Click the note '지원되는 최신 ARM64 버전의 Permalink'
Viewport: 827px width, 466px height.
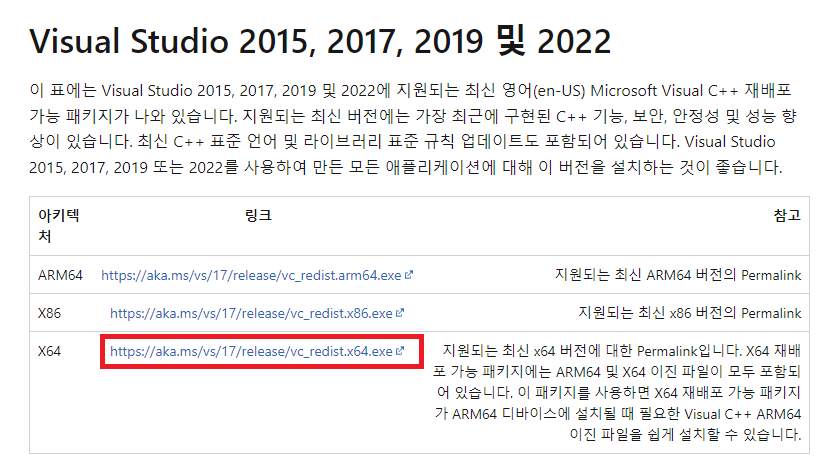(x=678, y=275)
